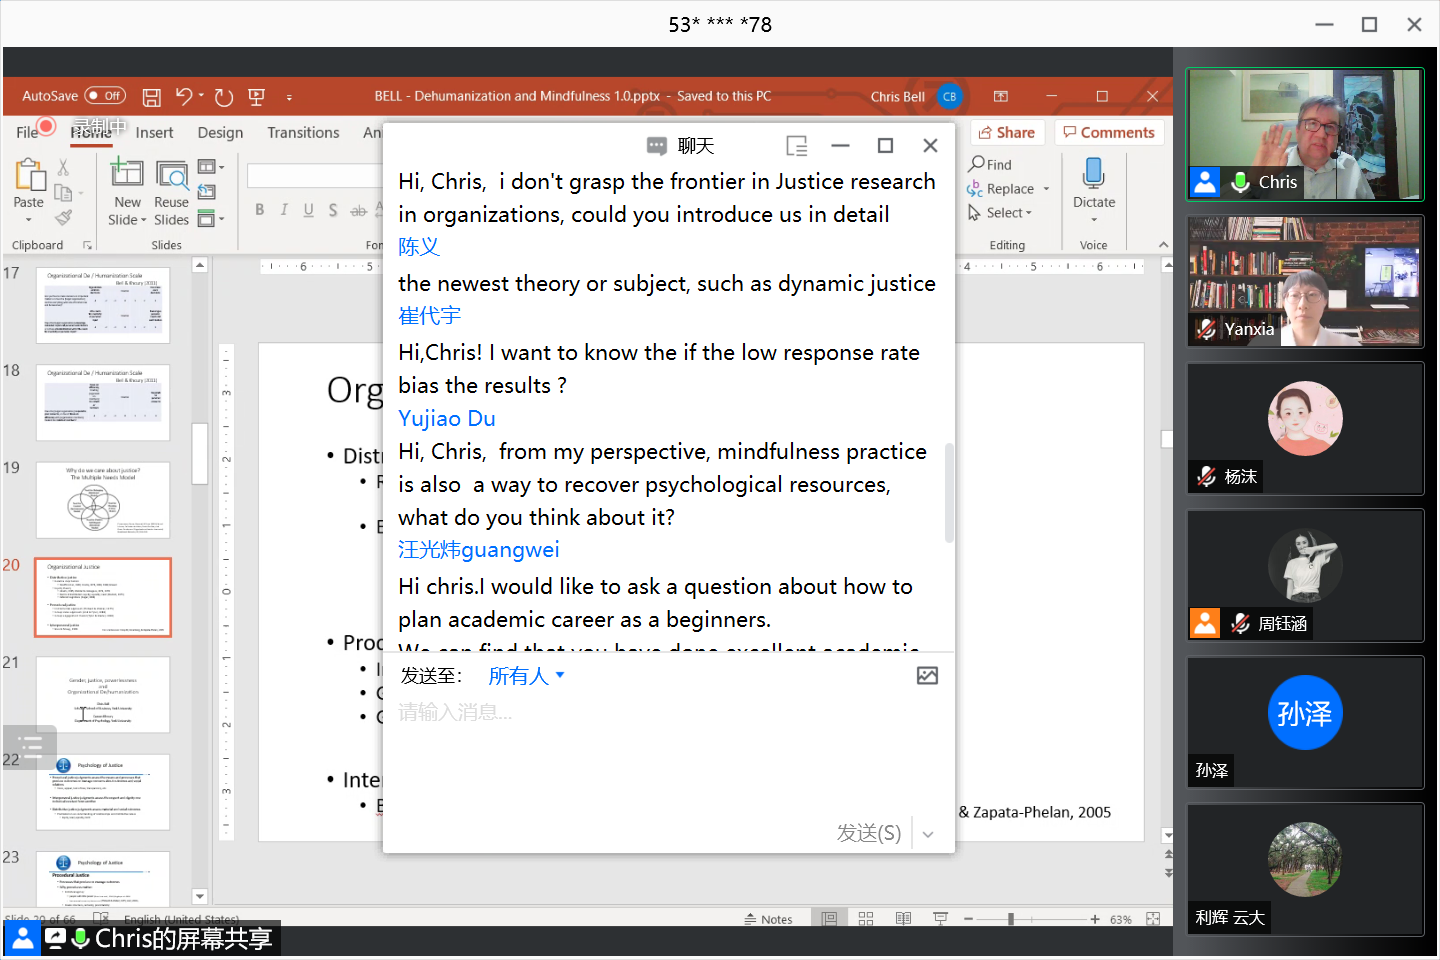1440x960 pixels.
Task: Open send options arrow beside 发送(S)
Action: click(928, 834)
